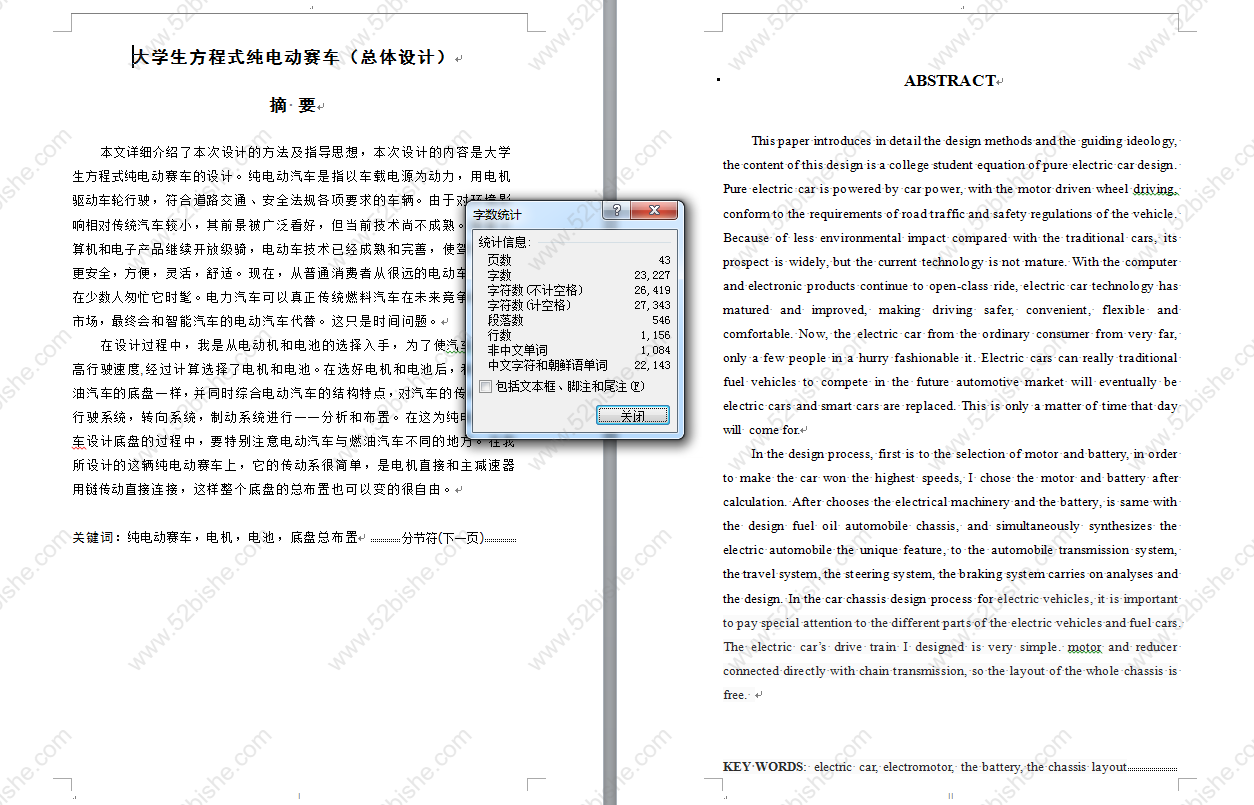
Task: Click the underlined word "motor" in the abstract
Action: click(1084, 647)
